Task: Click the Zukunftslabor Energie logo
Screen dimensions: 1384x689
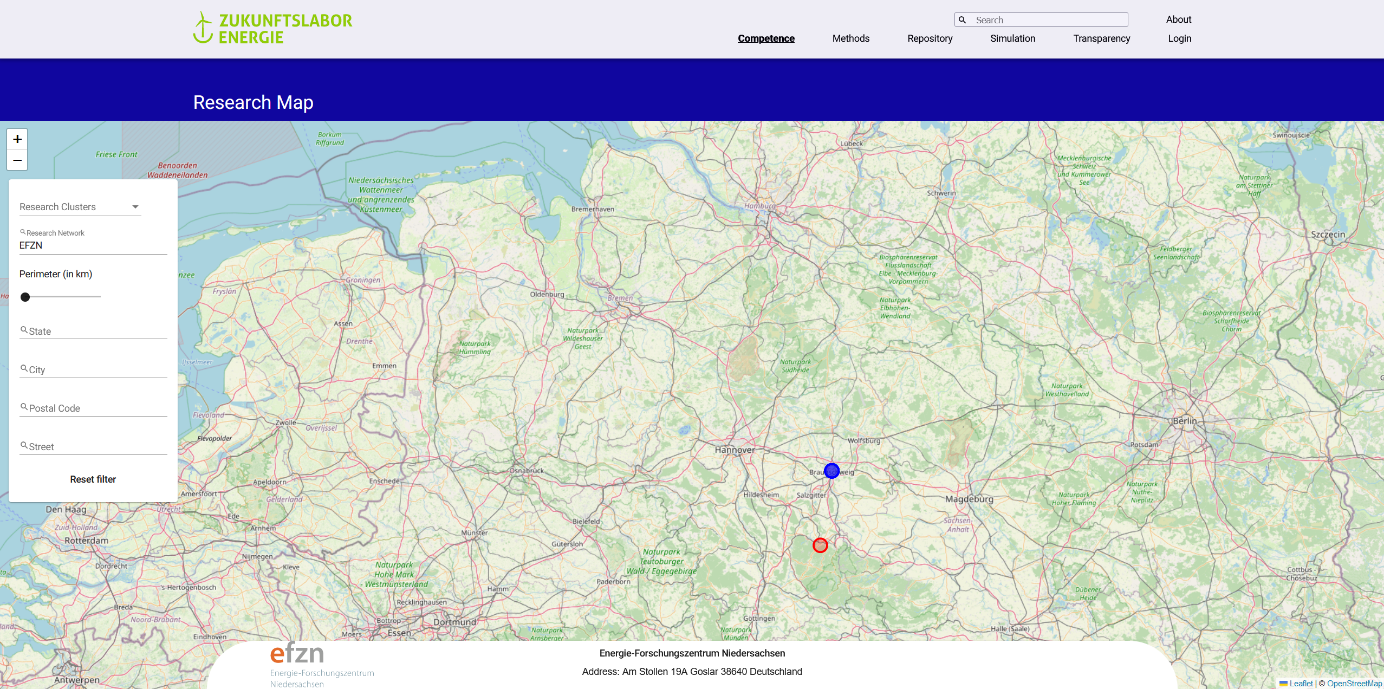Action: point(272,28)
